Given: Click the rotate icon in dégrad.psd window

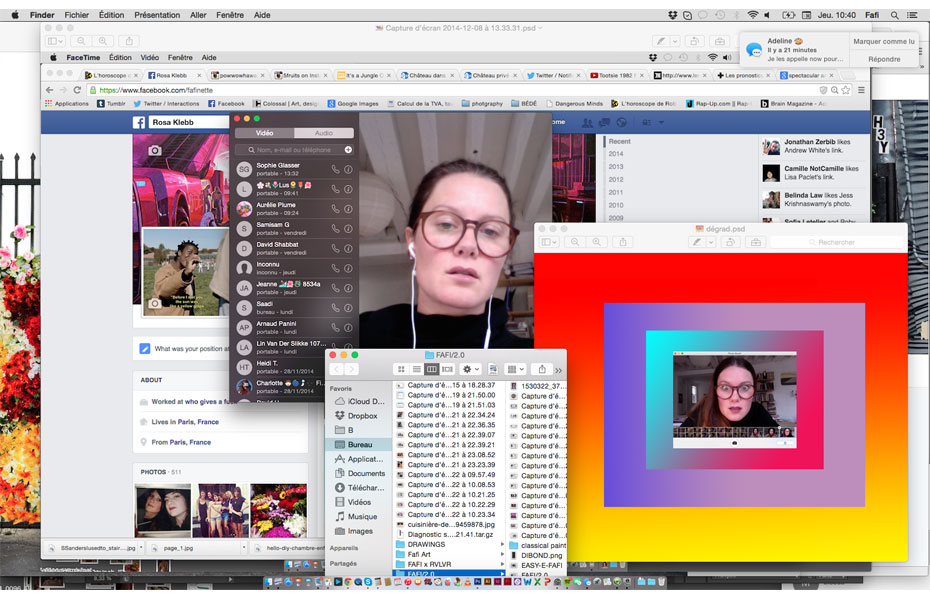Looking at the screenshot, I should click(731, 242).
